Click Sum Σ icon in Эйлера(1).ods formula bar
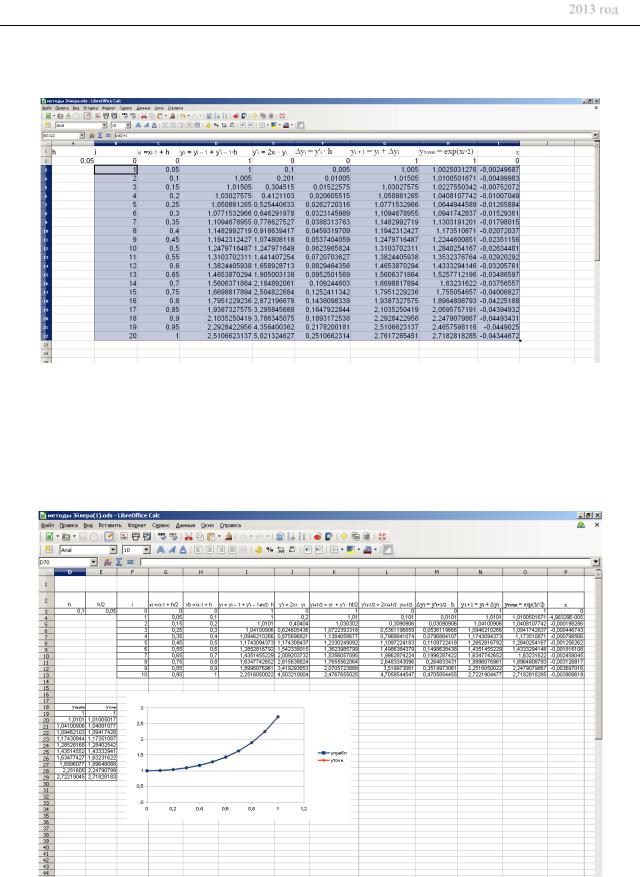This screenshot has width=640, height=877. [x=119, y=562]
